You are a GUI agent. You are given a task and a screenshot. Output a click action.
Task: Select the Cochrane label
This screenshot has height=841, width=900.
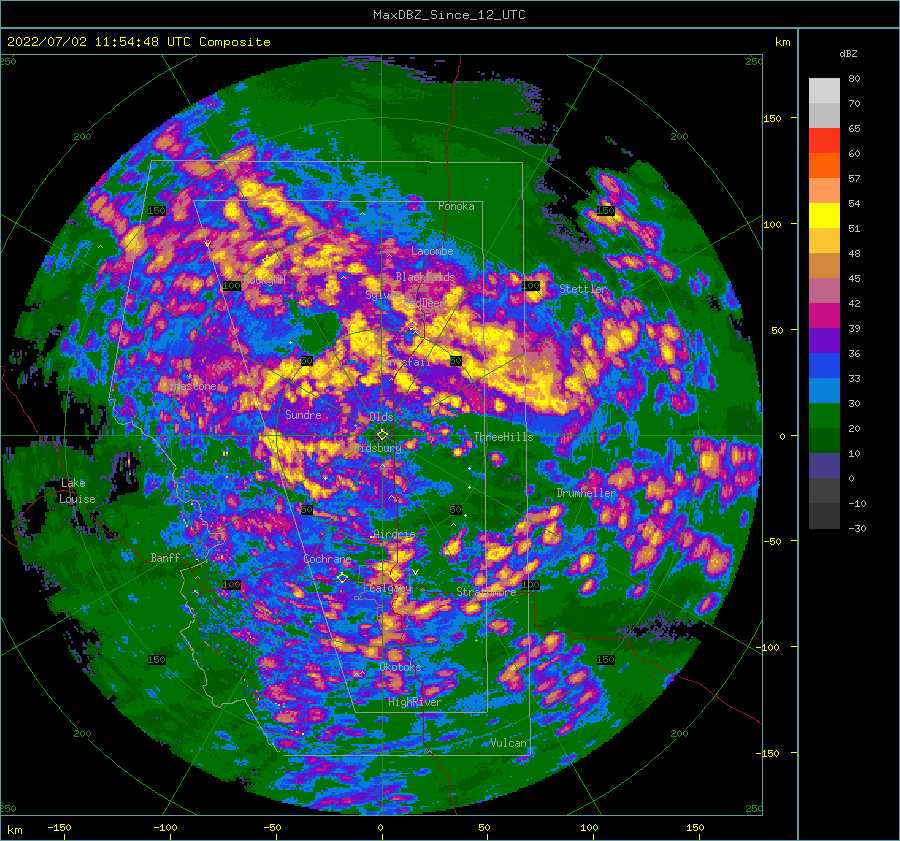pos(327,559)
